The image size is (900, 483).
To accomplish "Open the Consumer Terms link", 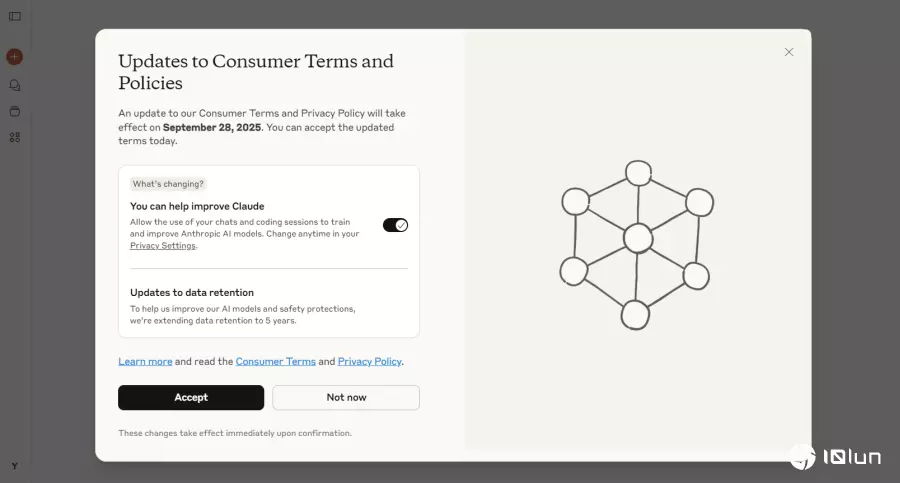I will tap(276, 361).
